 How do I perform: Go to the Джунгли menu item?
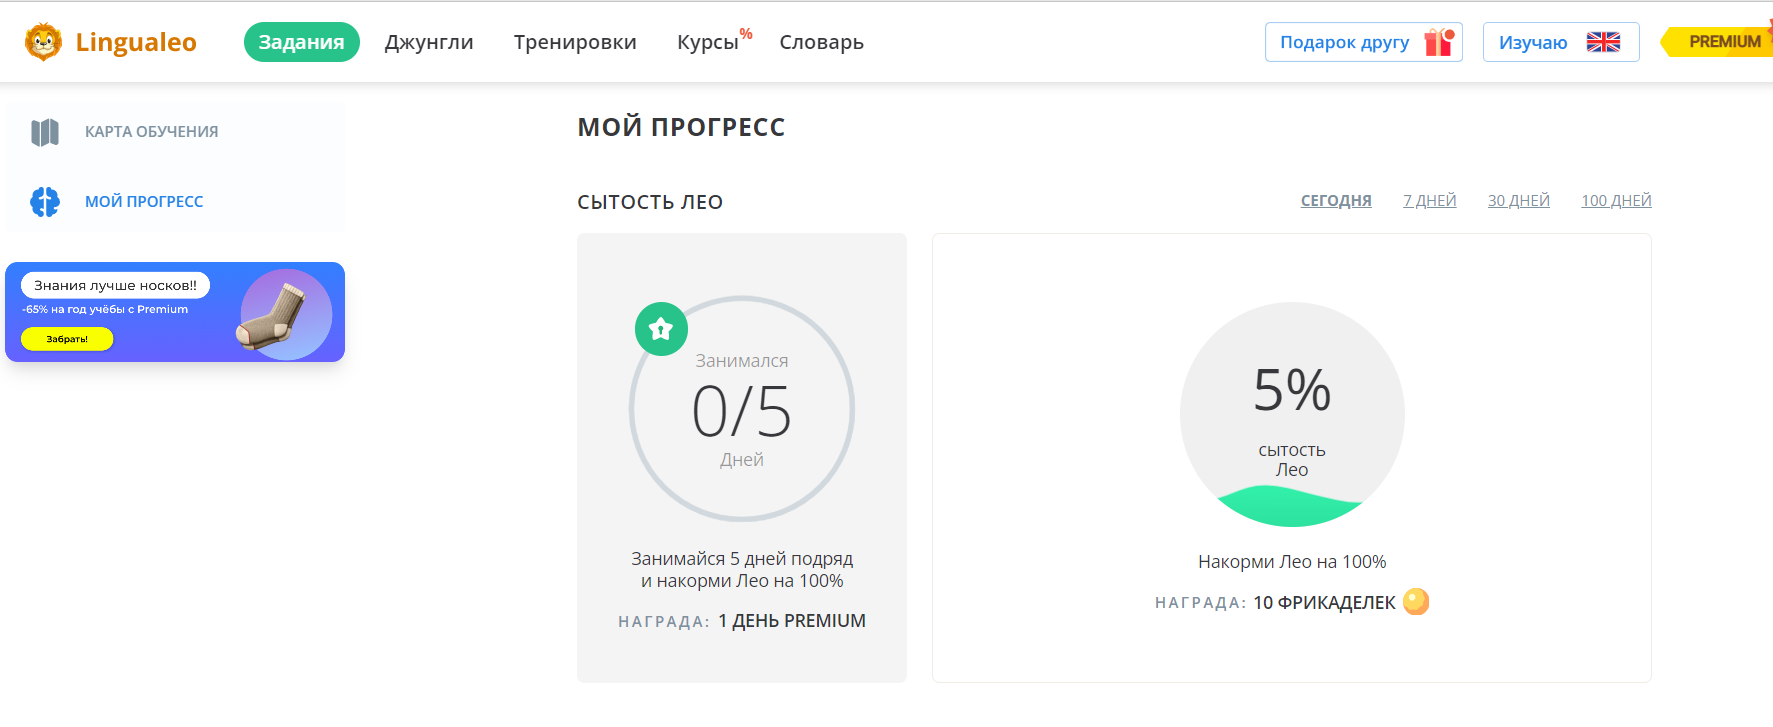[429, 42]
